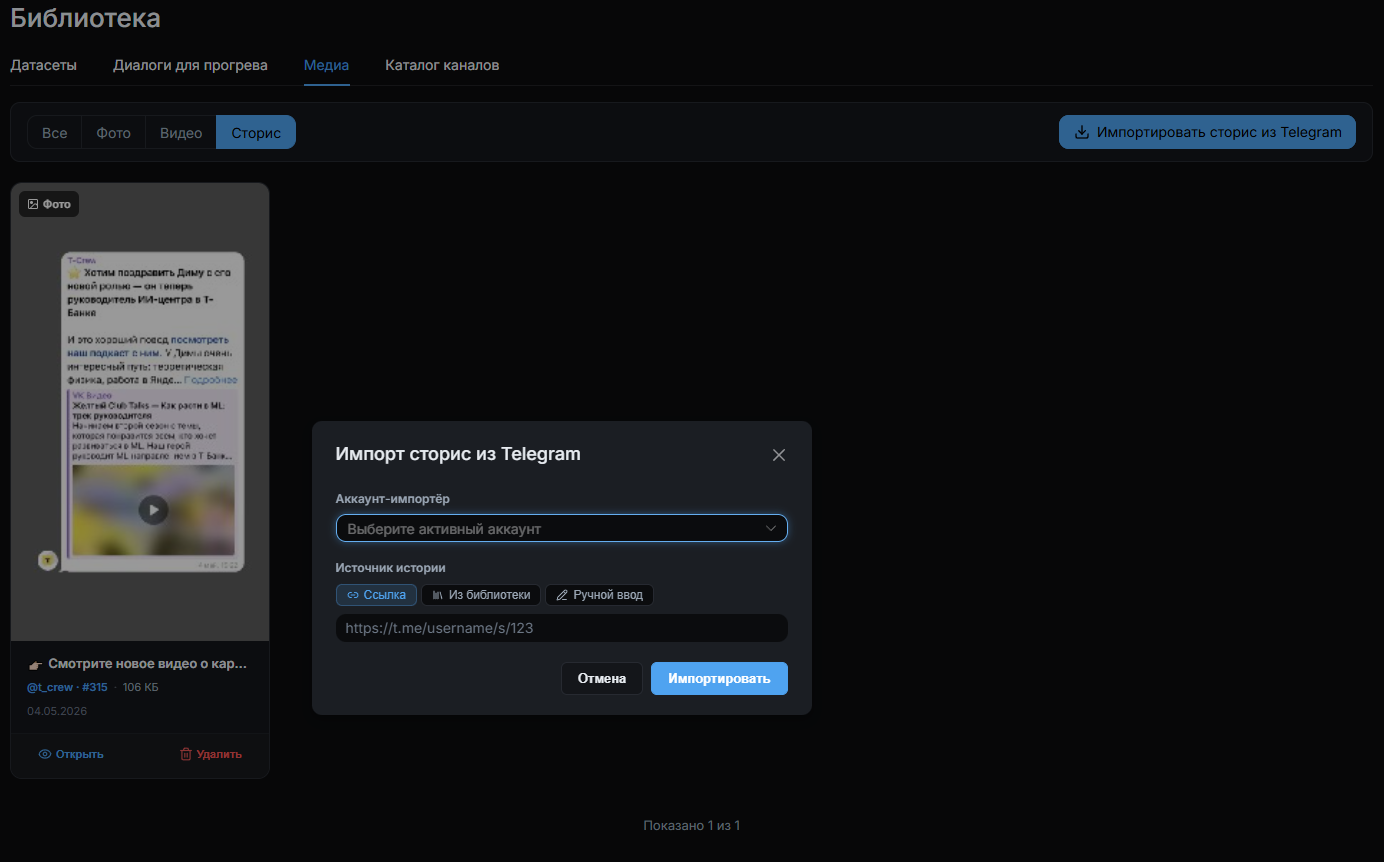1384x862 pixels.
Task: Click the 106 КБ file size text
Action: tap(141, 687)
